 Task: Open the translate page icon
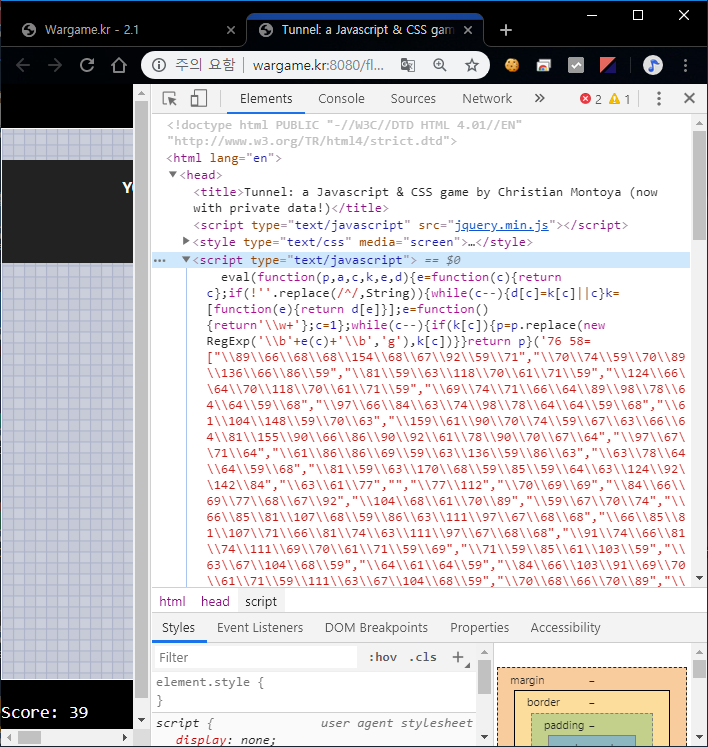[407, 65]
